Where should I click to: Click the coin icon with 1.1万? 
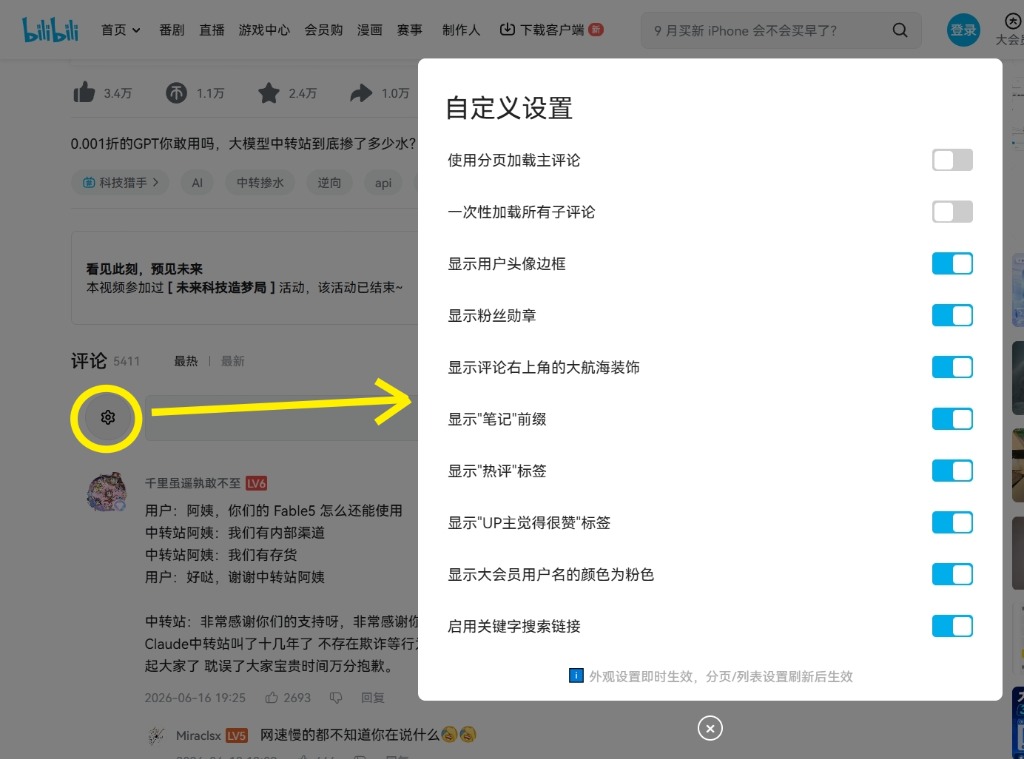tap(176, 93)
